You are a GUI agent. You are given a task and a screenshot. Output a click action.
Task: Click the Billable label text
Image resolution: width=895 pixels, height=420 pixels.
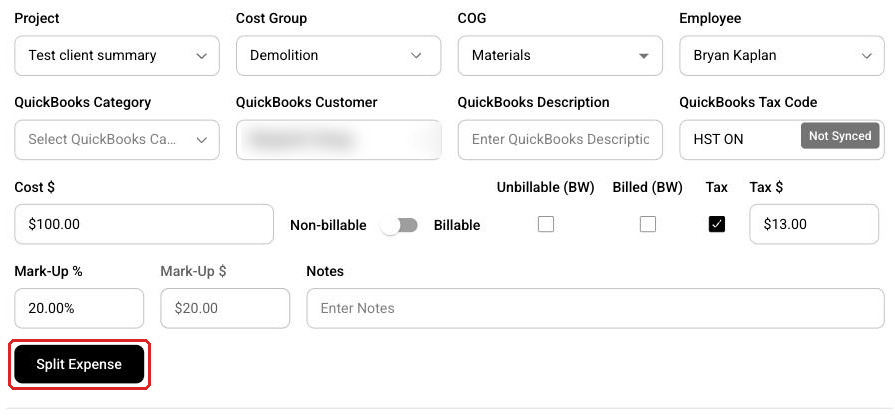pos(457,225)
